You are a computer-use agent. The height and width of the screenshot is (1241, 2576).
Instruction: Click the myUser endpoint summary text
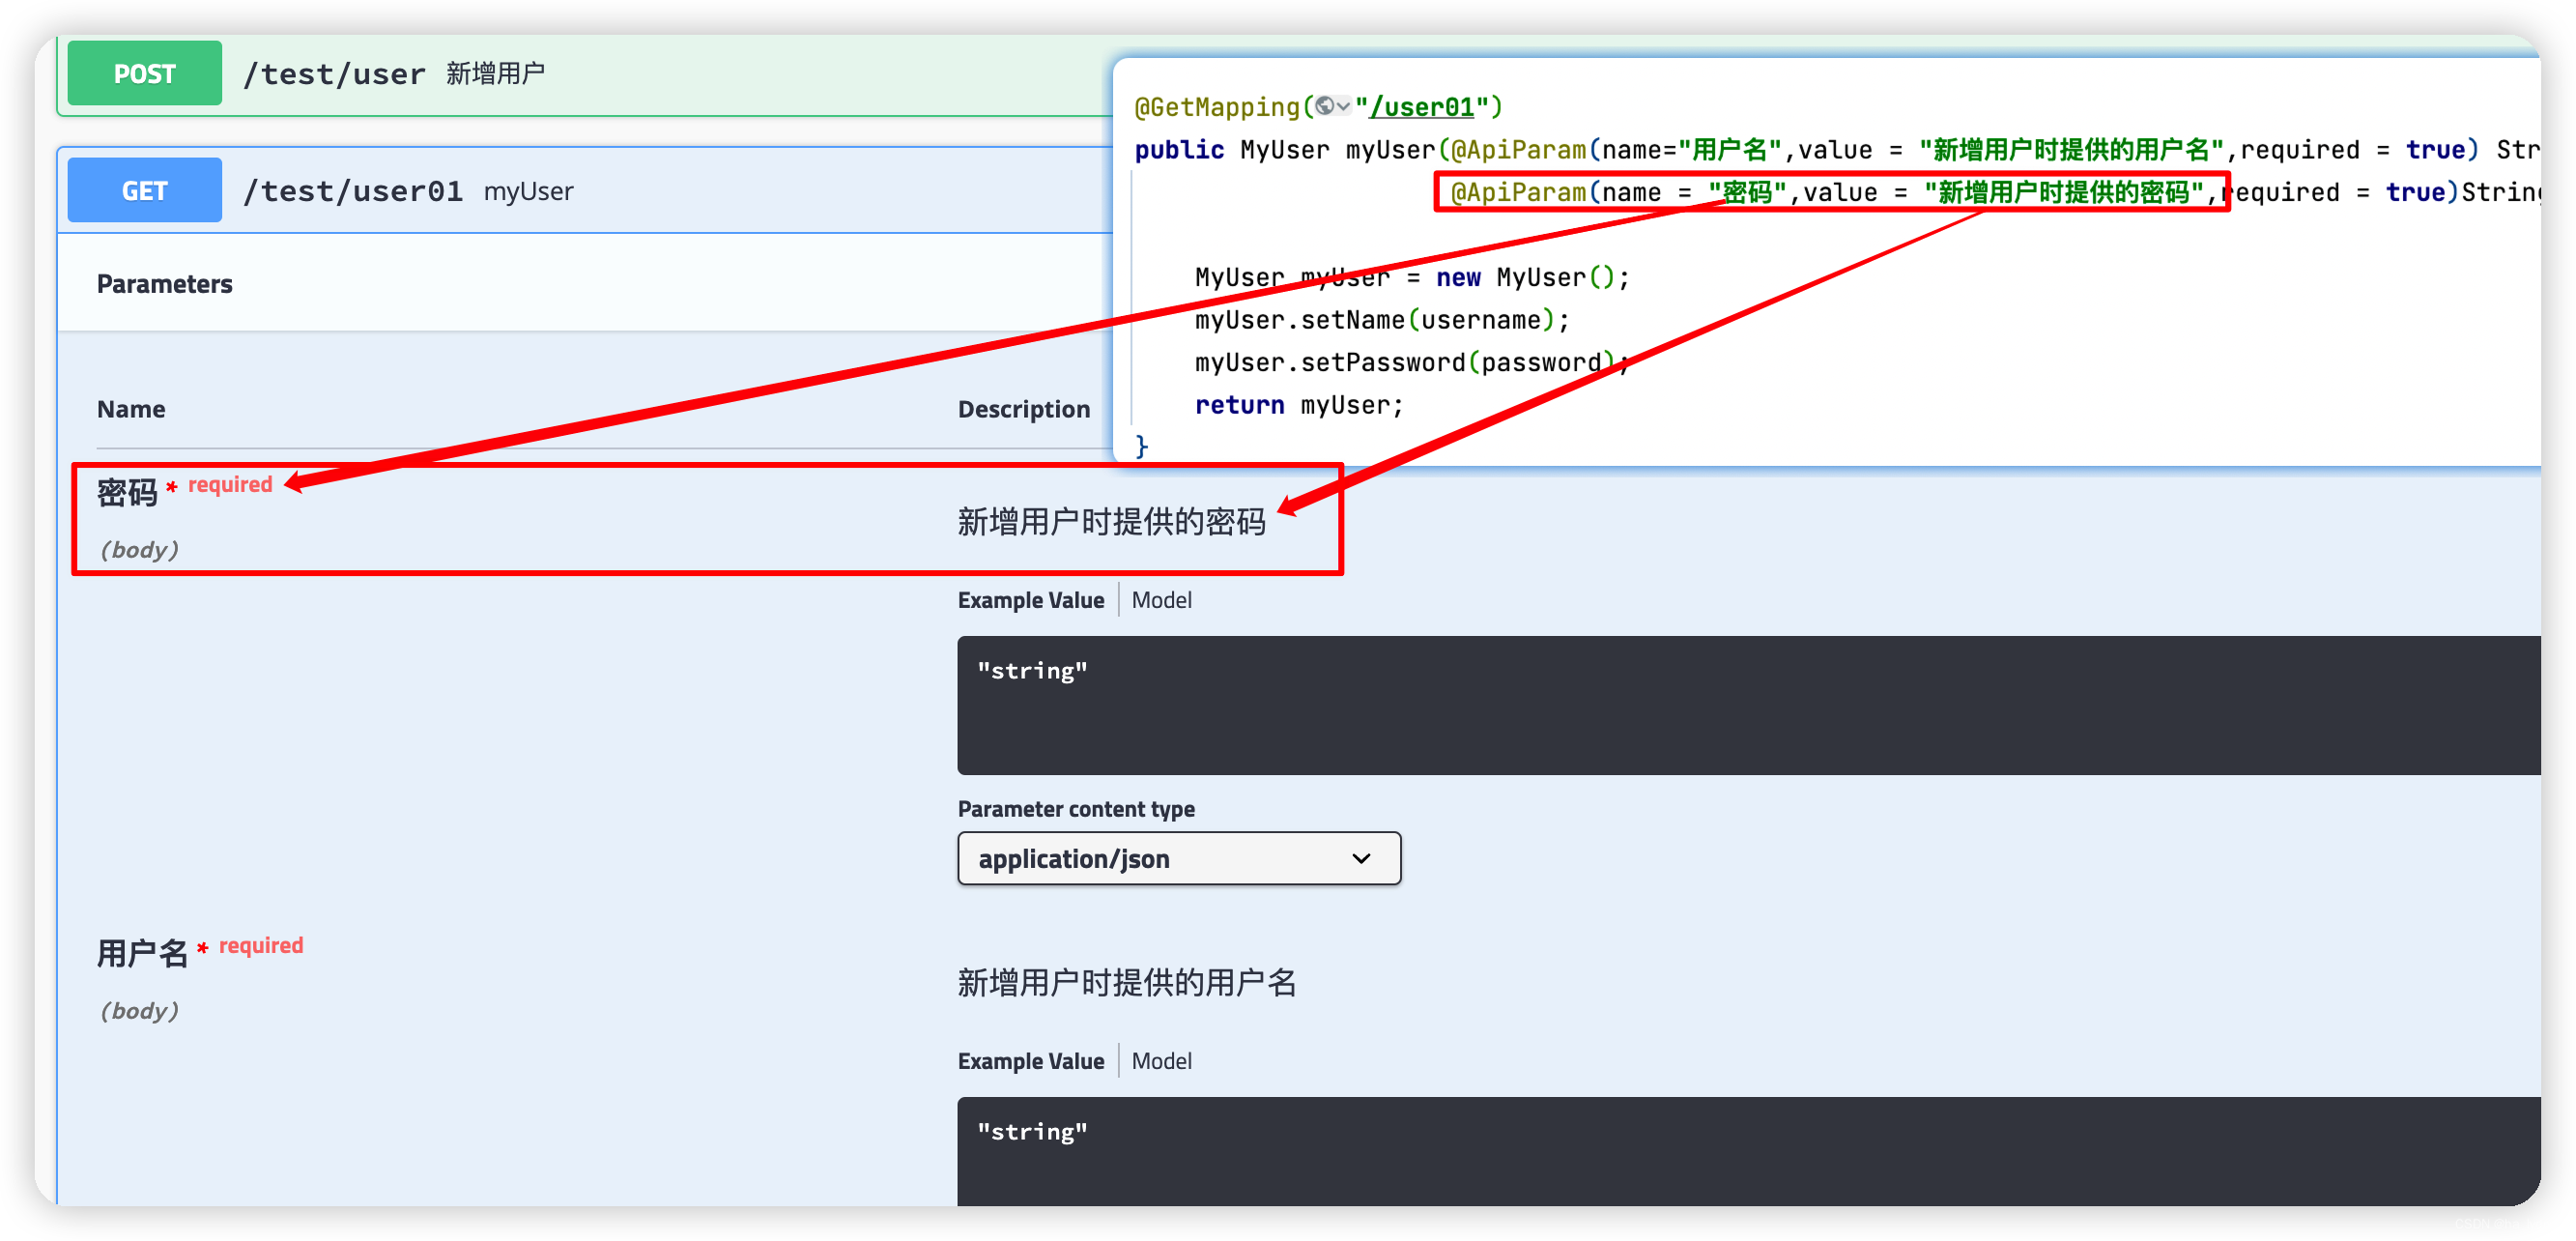pos(528,191)
